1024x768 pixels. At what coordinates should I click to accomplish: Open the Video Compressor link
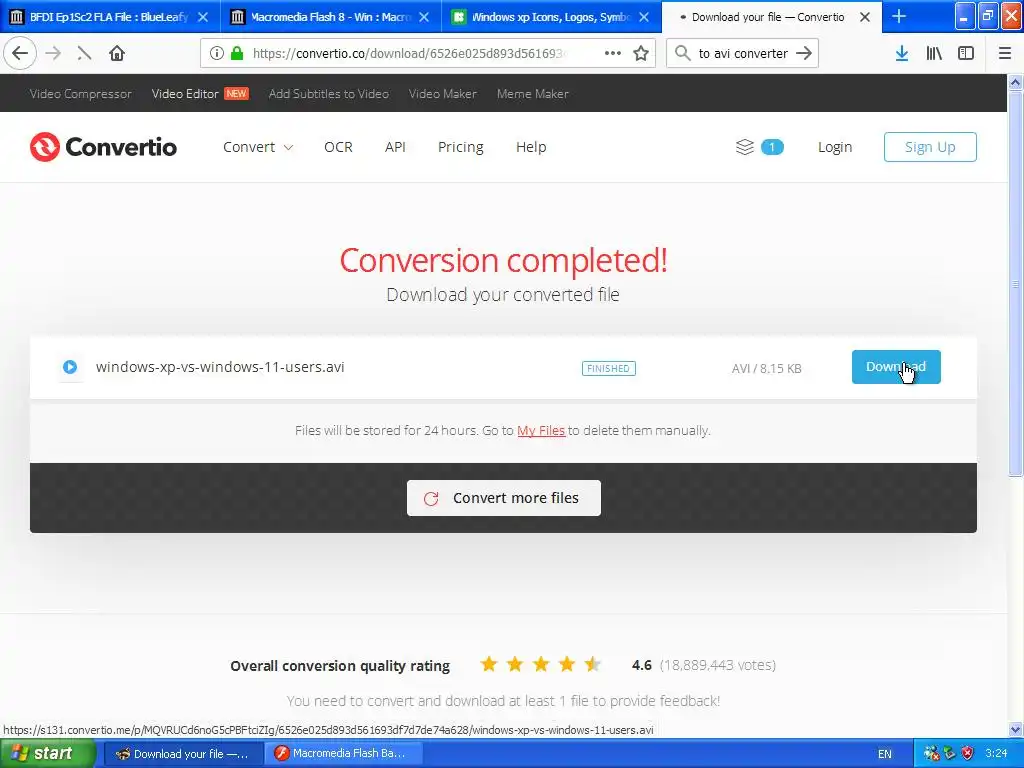click(x=80, y=93)
